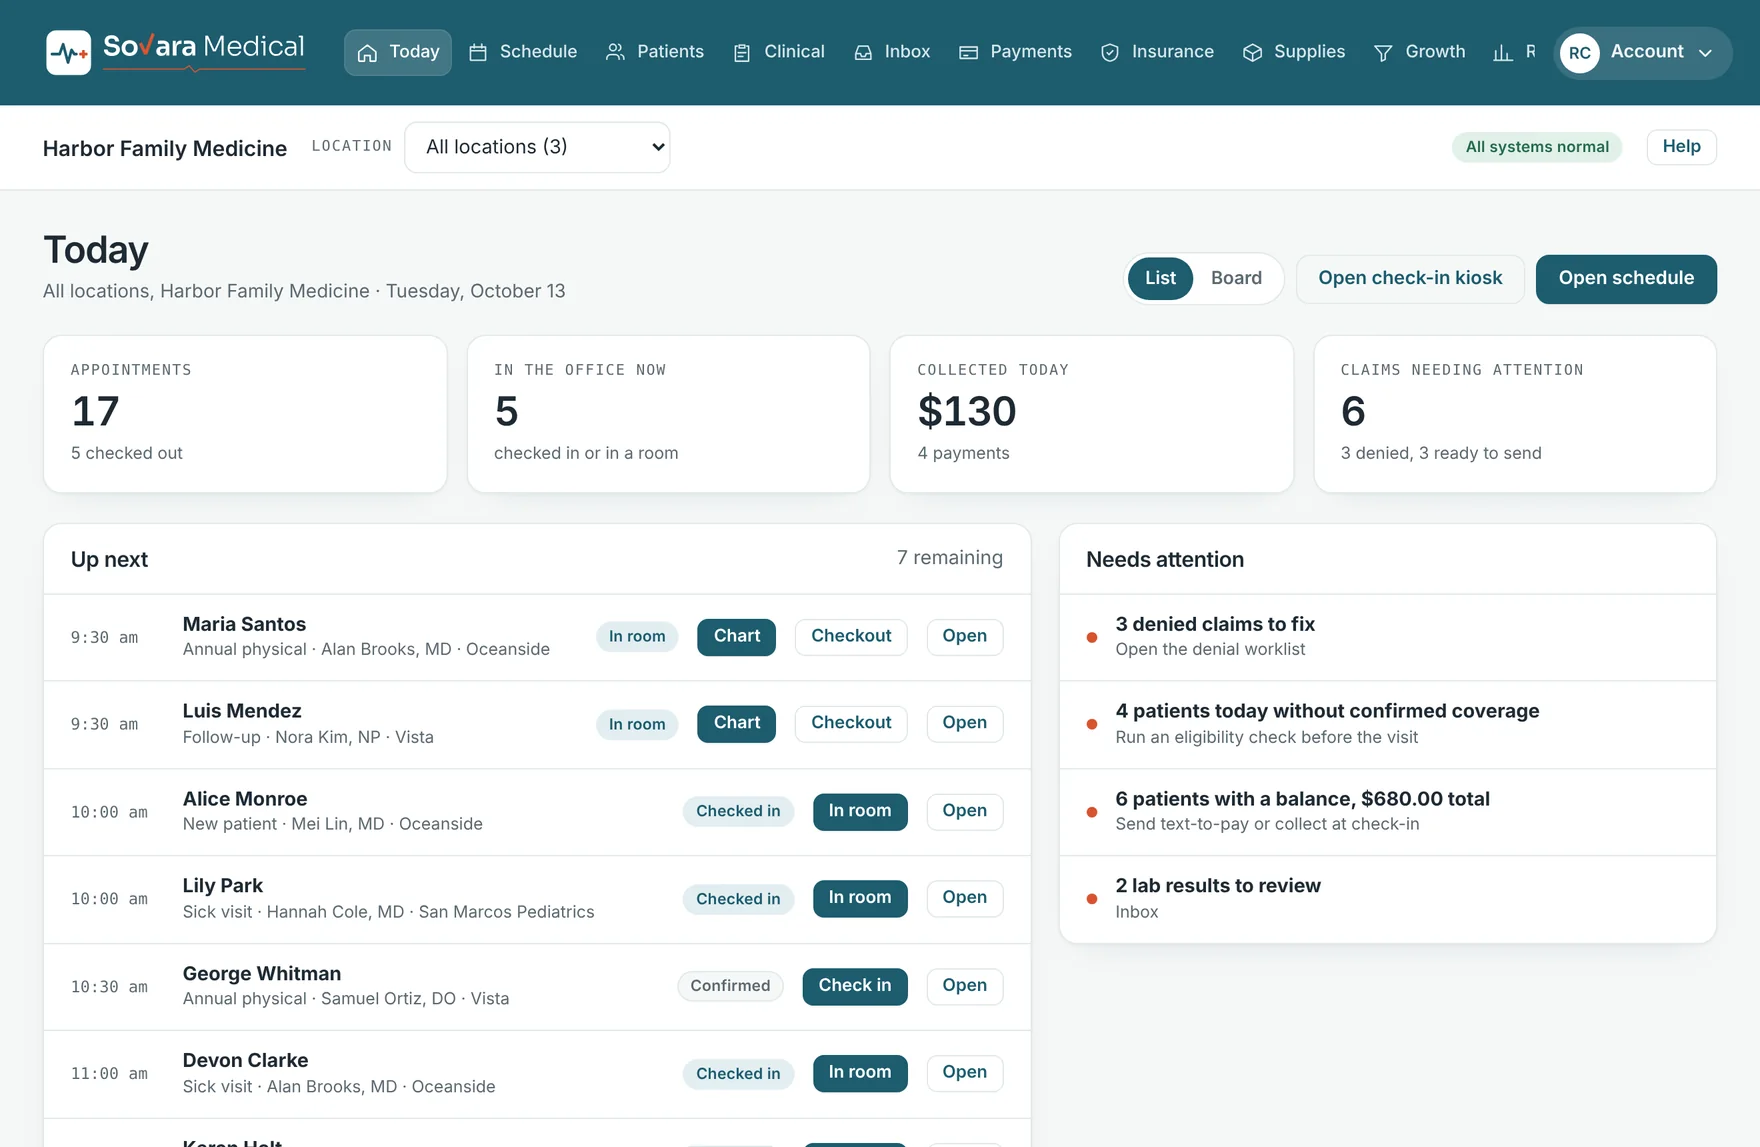Open Maria Santos appointment details
The width and height of the screenshot is (1760, 1147).
[964, 637]
